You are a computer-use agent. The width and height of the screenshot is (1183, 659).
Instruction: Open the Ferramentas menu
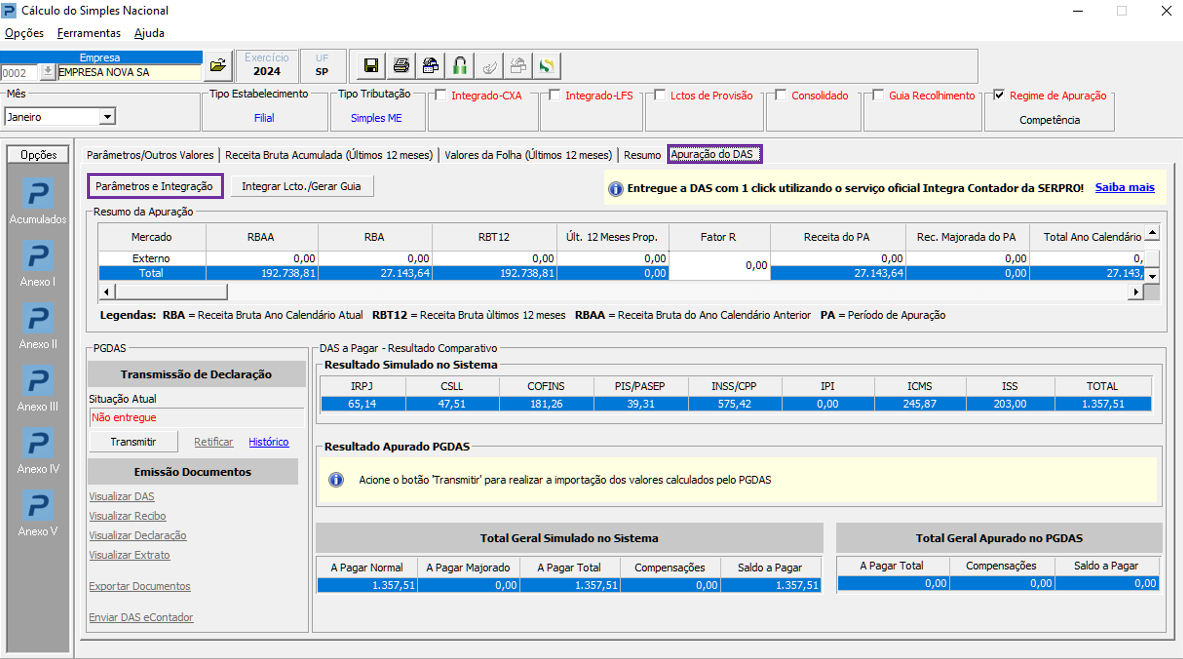pos(89,33)
